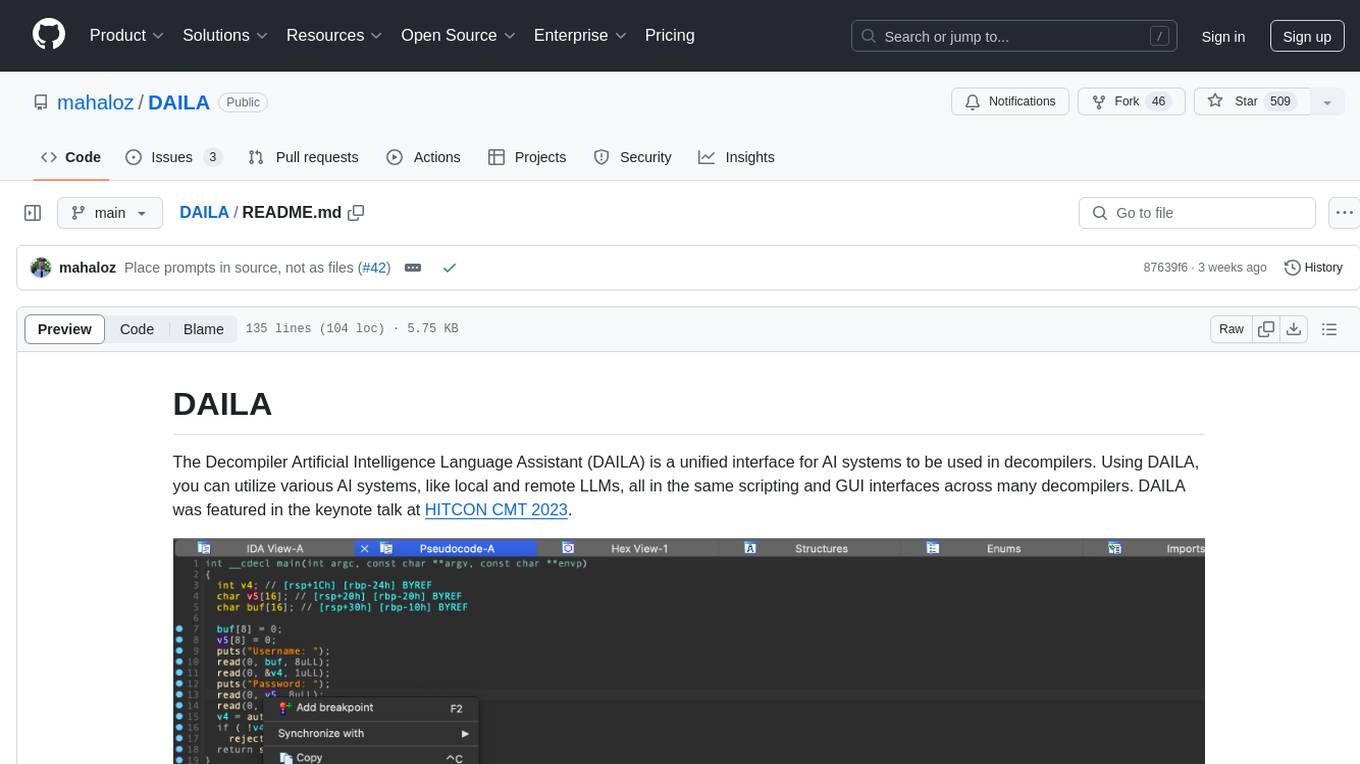Open the mahaloz owner profile link
The image size is (1360, 764).
click(x=95, y=102)
